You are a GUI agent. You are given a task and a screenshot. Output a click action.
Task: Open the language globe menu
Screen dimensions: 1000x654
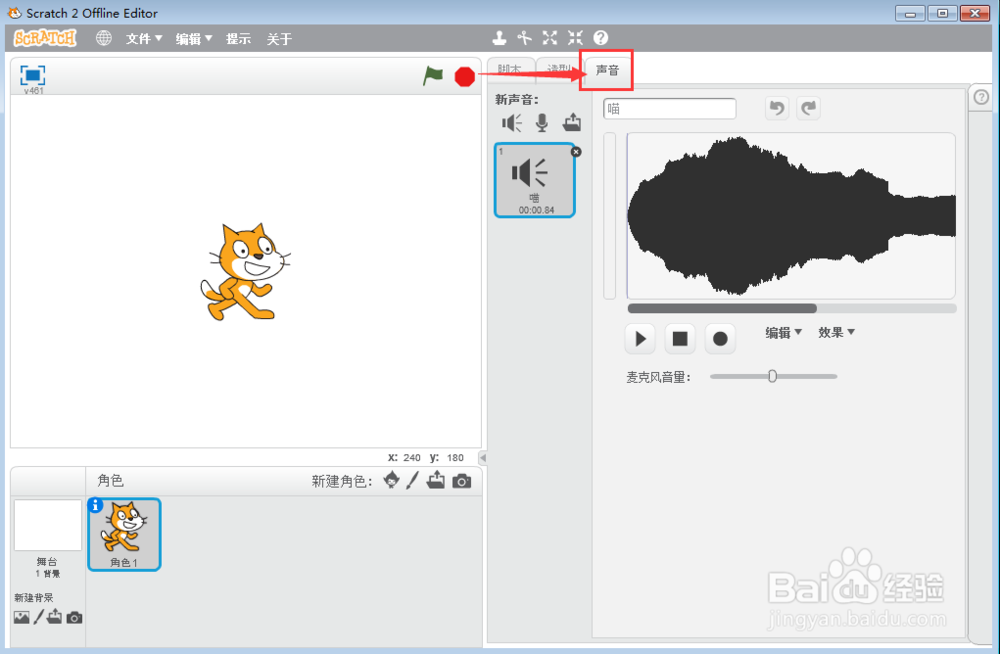tap(103, 38)
